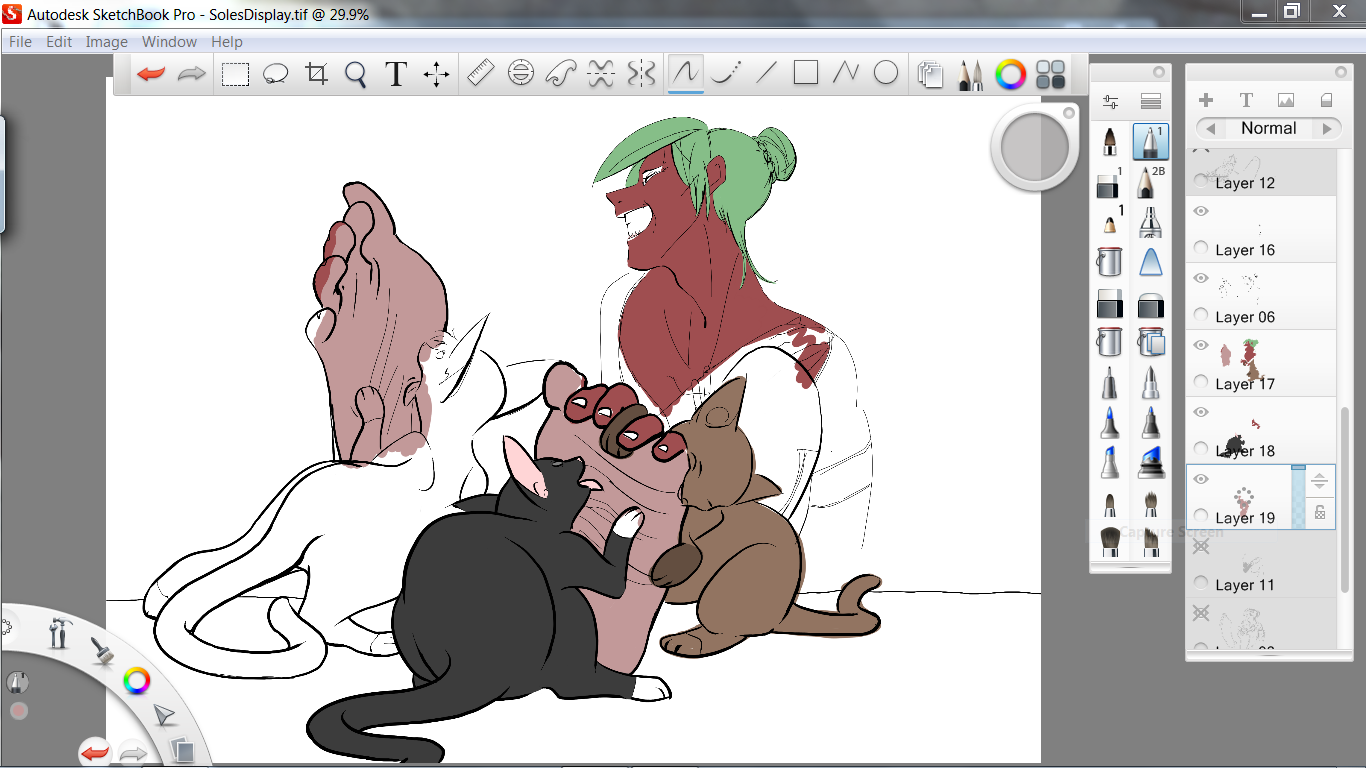Click the top toolbar Undo arrow
This screenshot has width=1366, height=768.
point(151,74)
